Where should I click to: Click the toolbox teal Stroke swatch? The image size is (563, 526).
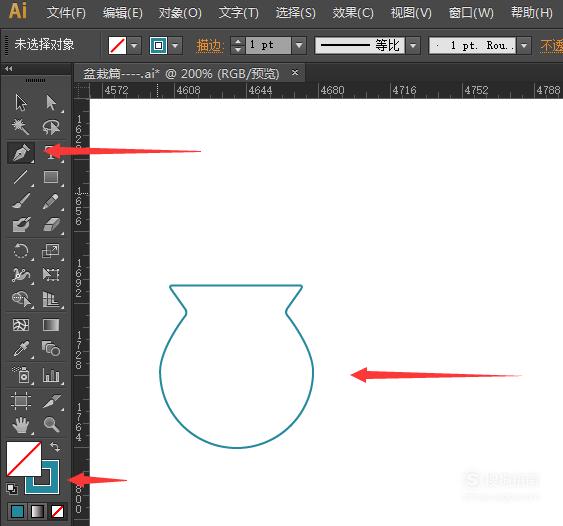(50, 485)
